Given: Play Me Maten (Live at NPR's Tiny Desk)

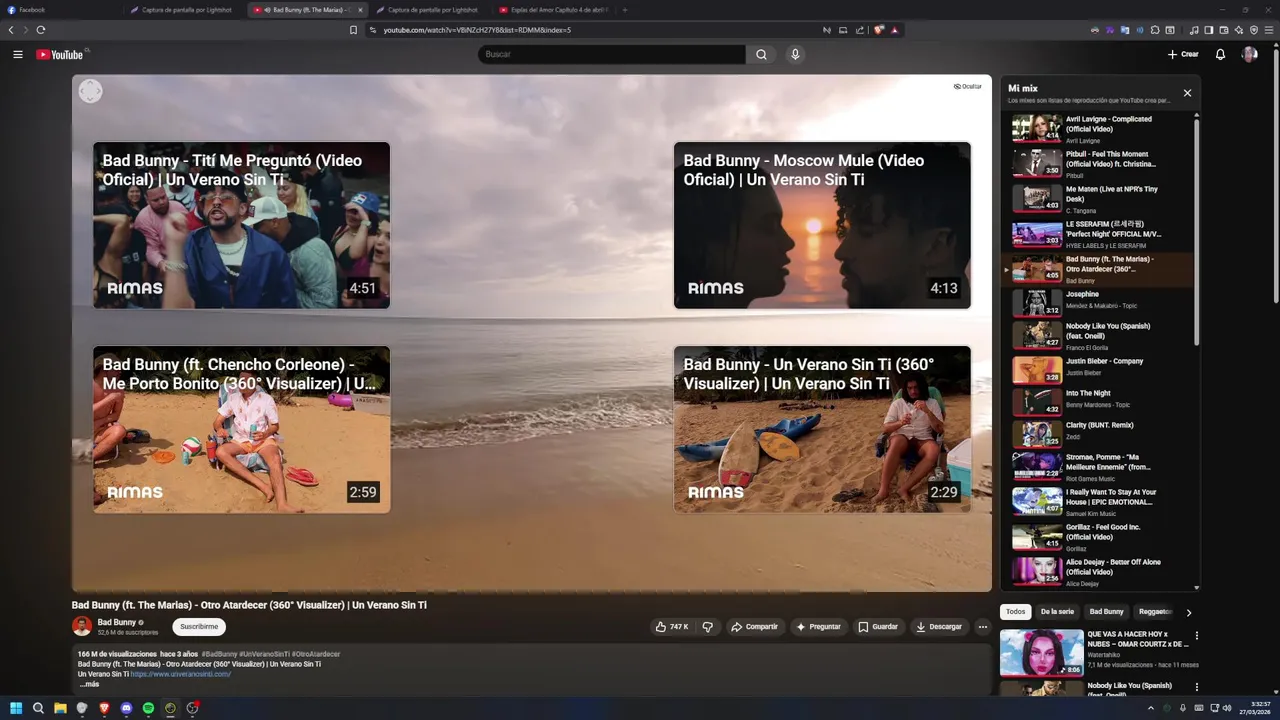Looking at the screenshot, I should [1098, 199].
